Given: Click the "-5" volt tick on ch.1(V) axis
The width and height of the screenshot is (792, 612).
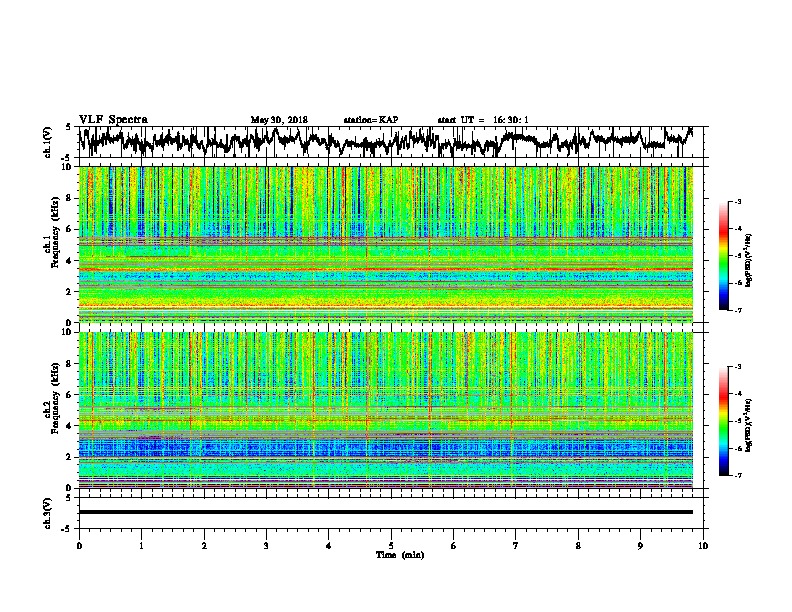Looking at the screenshot, I should click(67, 158).
